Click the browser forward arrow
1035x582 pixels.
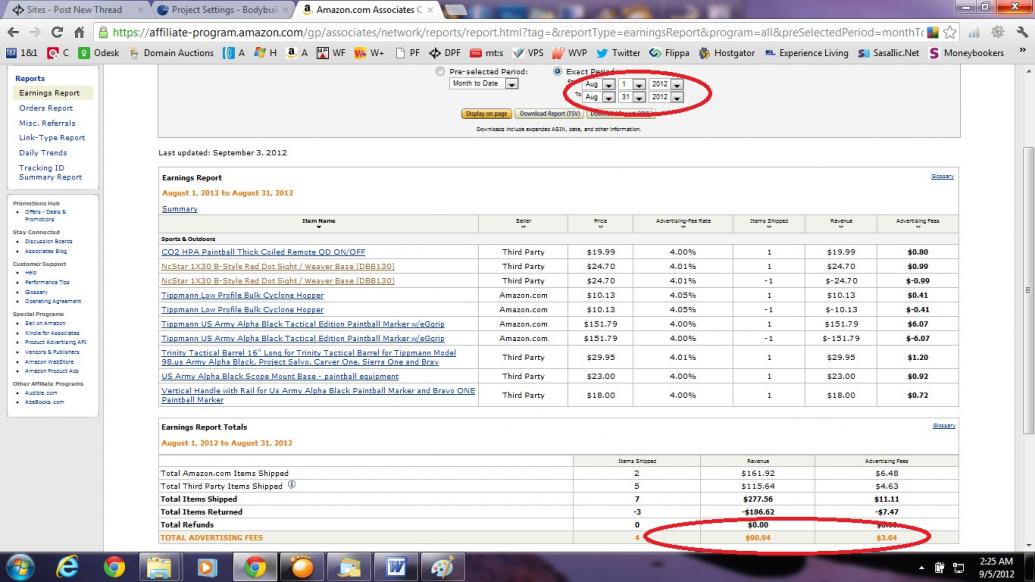click(x=34, y=32)
